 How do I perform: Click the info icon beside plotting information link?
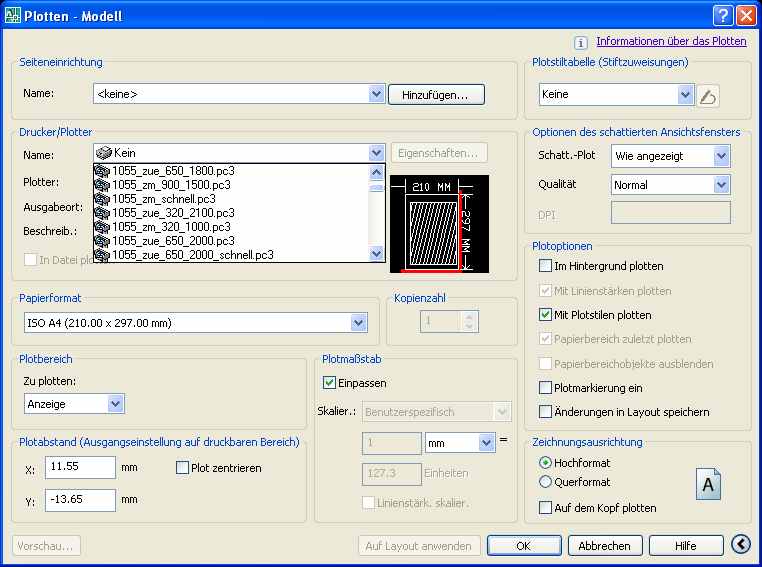click(x=580, y=43)
